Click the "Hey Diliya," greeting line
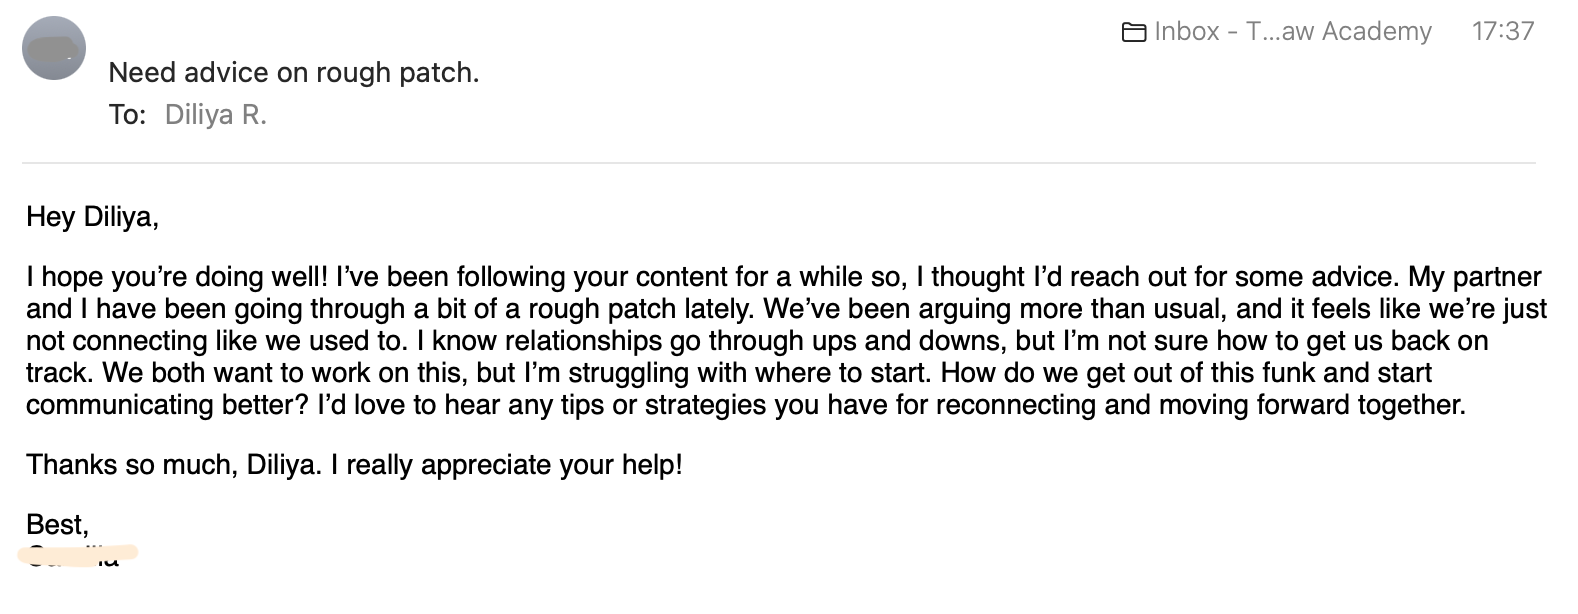 [92, 216]
